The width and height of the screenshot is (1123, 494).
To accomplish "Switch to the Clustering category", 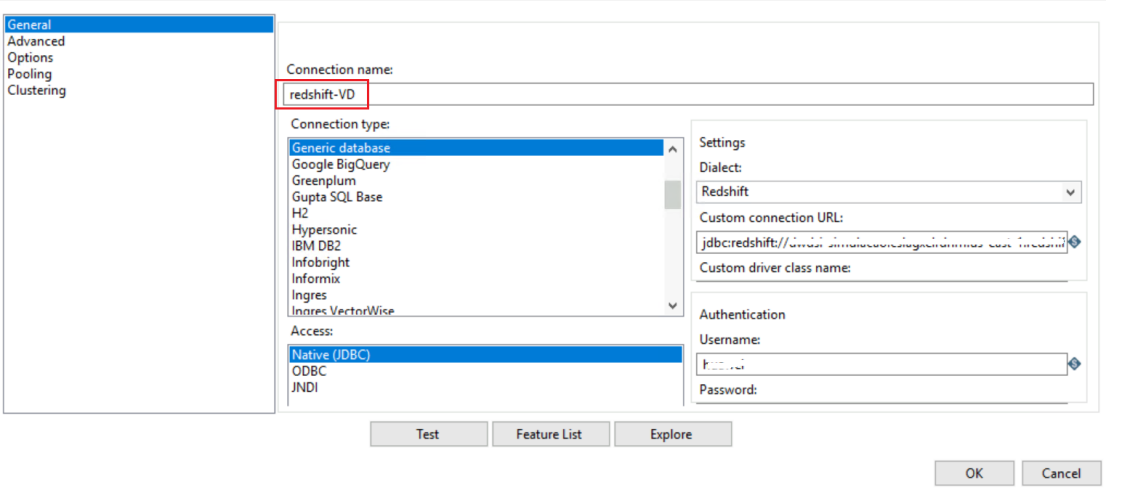I will [x=139, y=91].
